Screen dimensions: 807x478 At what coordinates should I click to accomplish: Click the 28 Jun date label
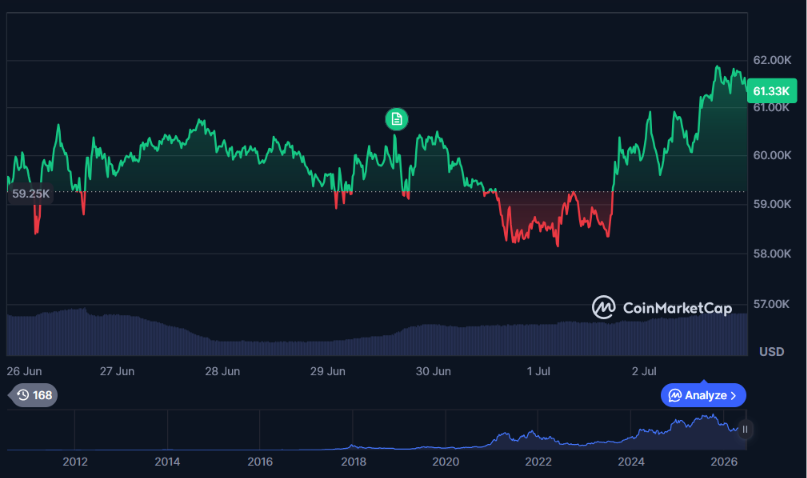pyautogui.click(x=222, y=371)
